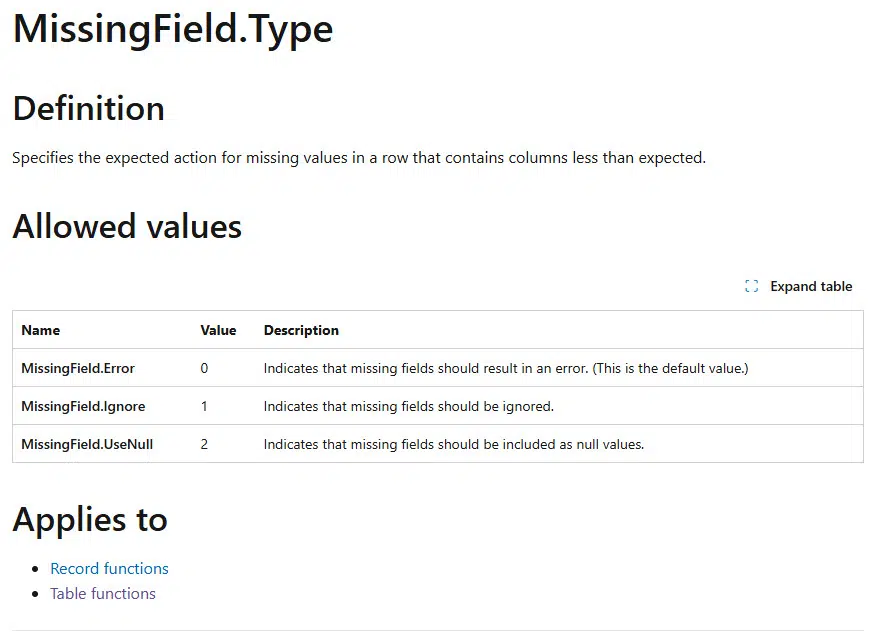Click the Description column header
This screenshot has height=635, width=874.
301,330
